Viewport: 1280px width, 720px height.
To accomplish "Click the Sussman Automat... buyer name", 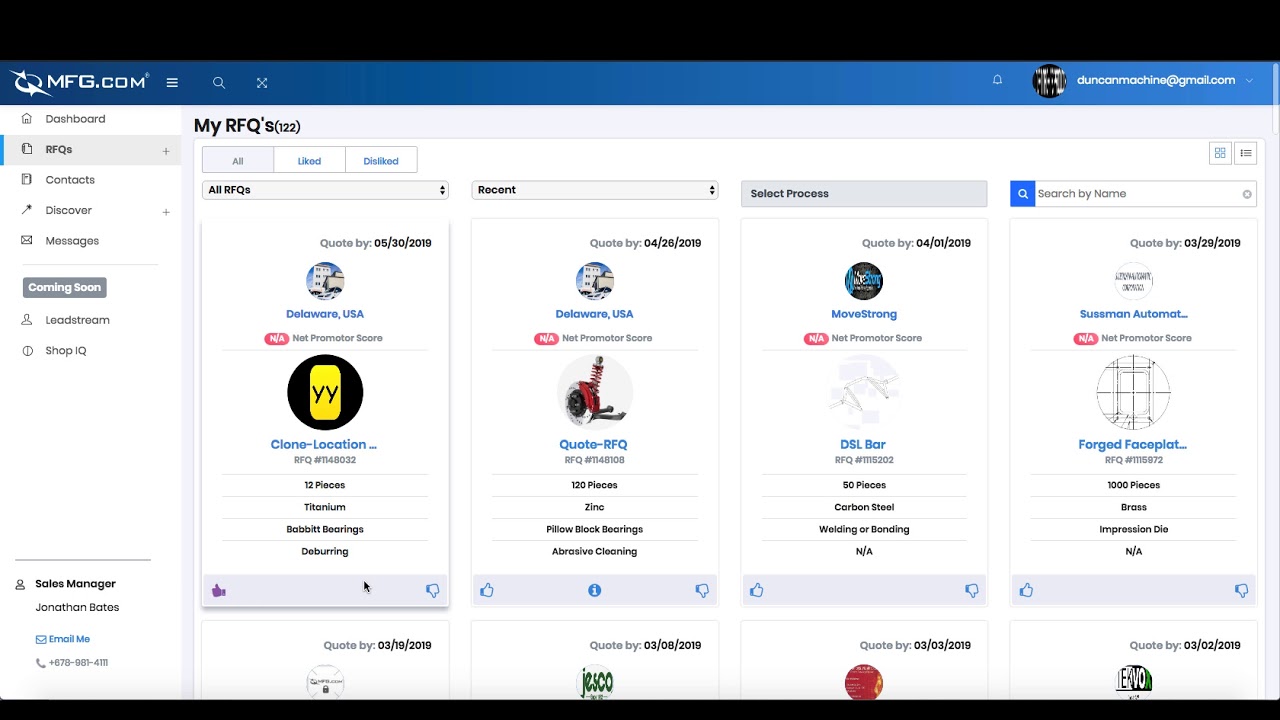I will point(1134,314).
